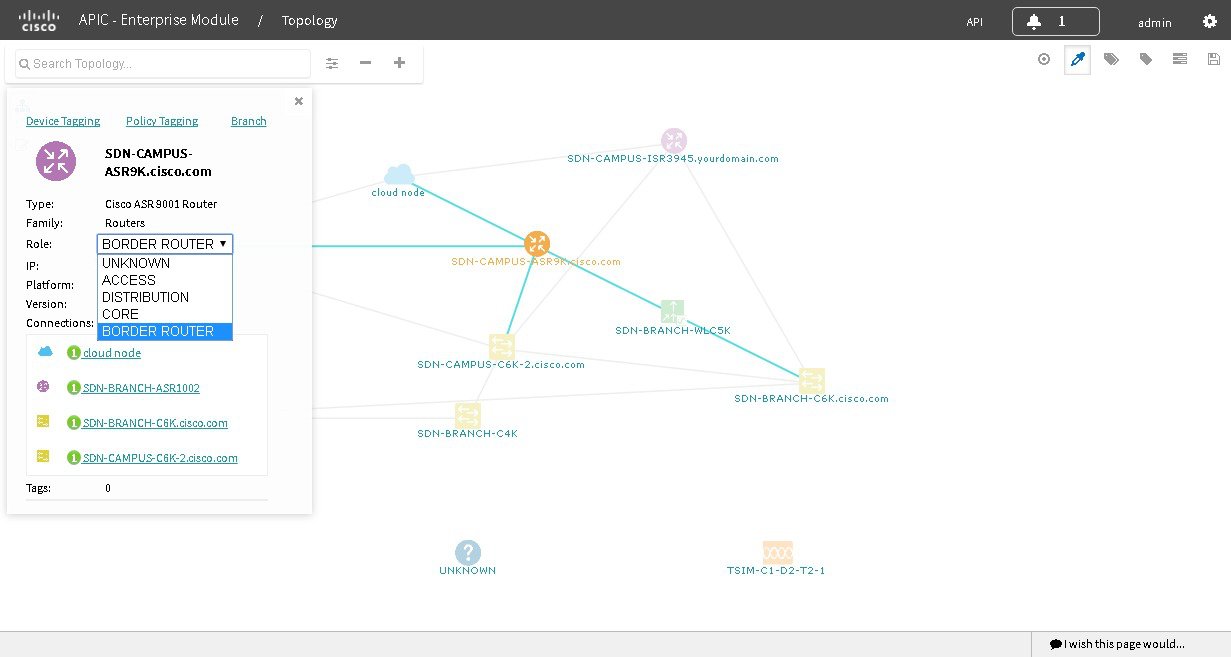Screen dimensions: 1231x657
Task: Open the settings gear menu
Action: click(x=1209, y=21)
